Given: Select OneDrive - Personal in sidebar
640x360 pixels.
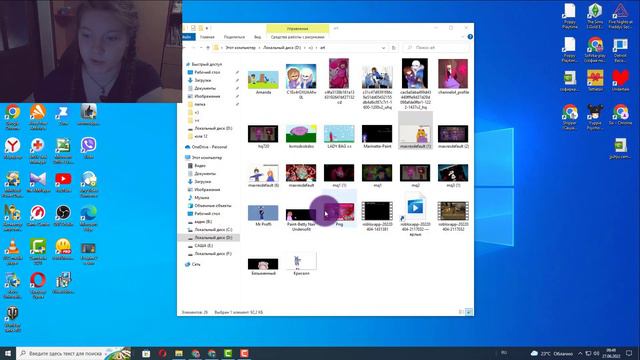Looking at the screenshot, I should (209, 147).
